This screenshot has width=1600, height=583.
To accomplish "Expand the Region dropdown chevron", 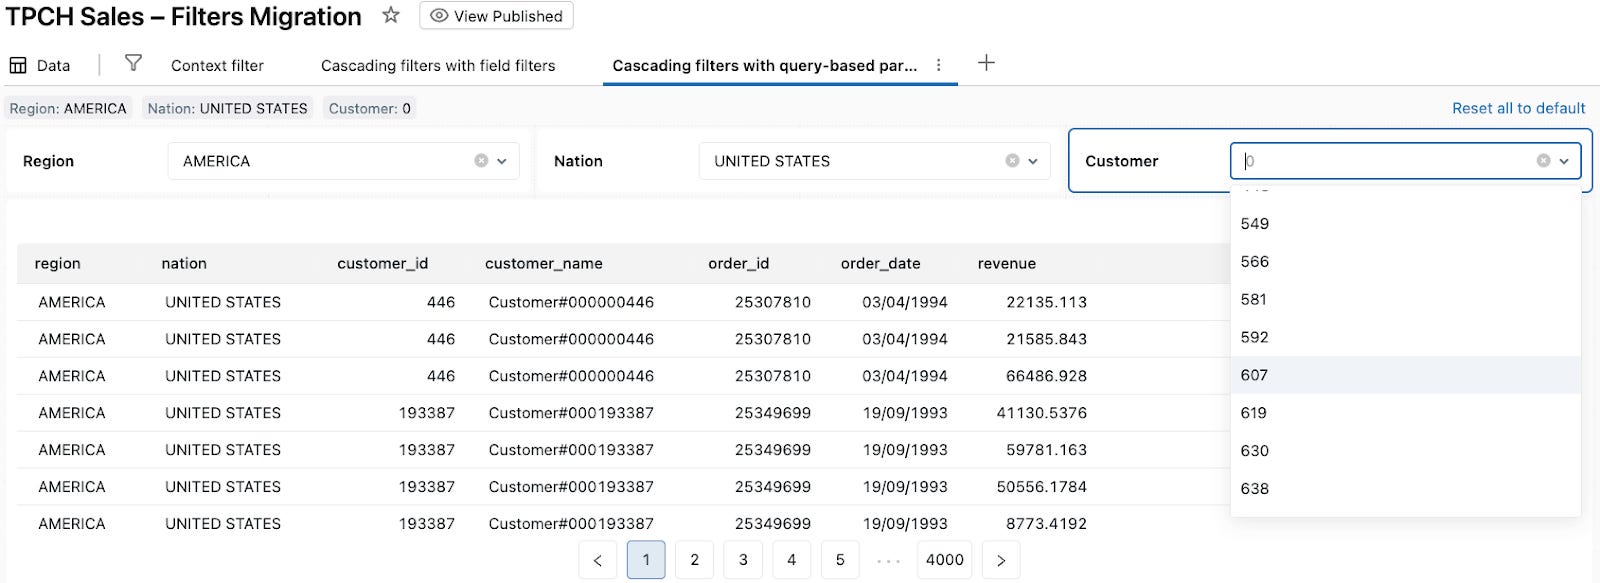I will [502, 161].
